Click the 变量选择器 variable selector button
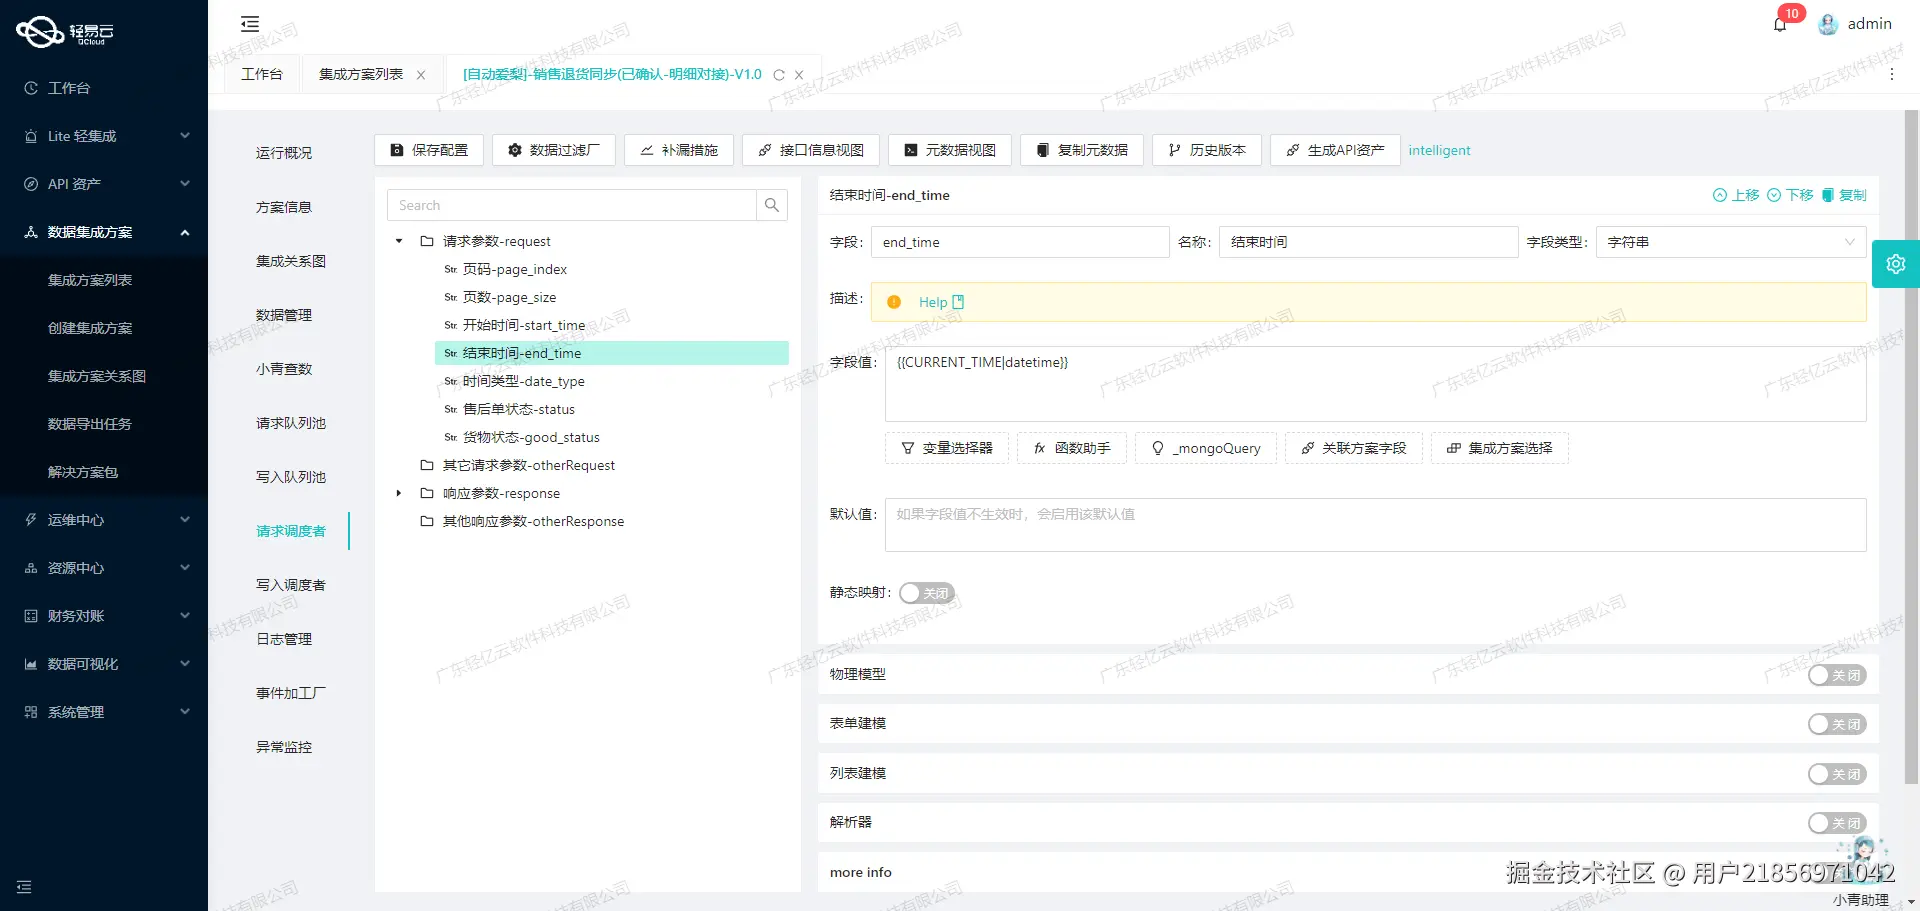 pyautogui.click(x=946, y=448)
